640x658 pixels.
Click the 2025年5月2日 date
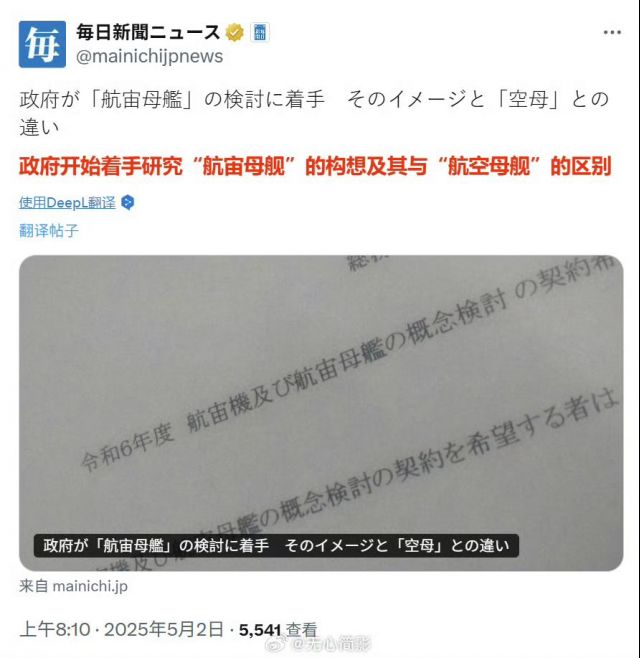[x=164, y=629]
